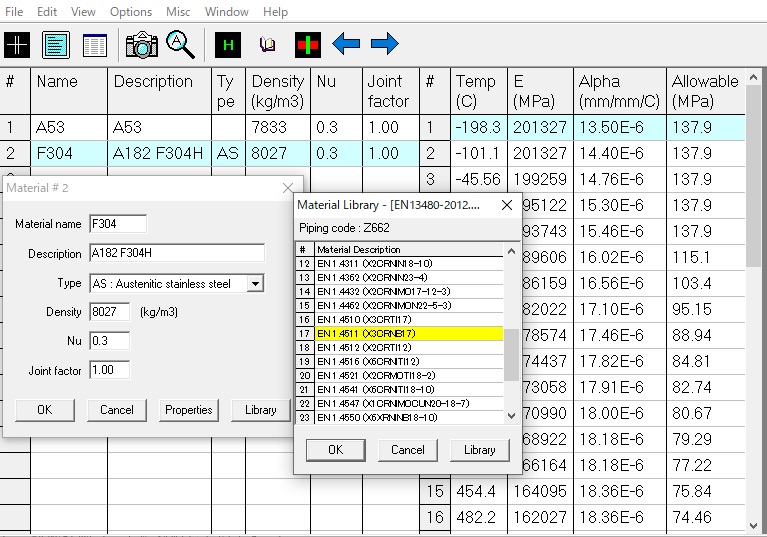Go to previous item with left blue arrow

click(346, 44)
